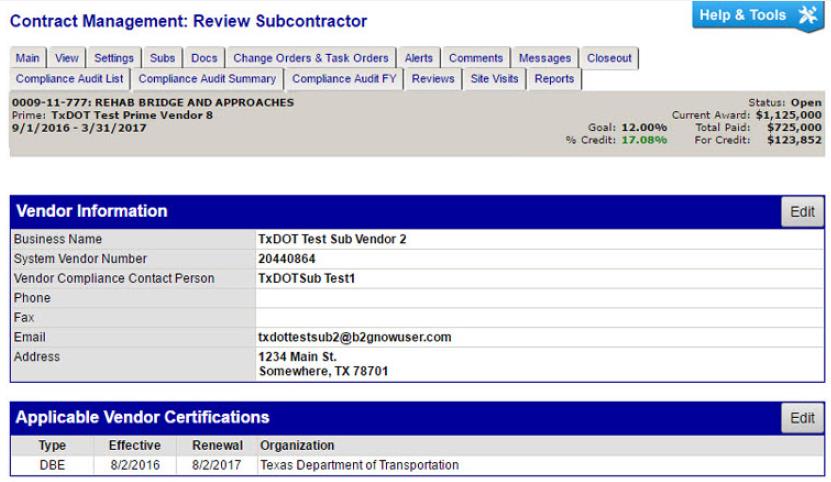Screen dimensions: 831x482
Task: Select the Subs tab
Action: pos(160,59)
